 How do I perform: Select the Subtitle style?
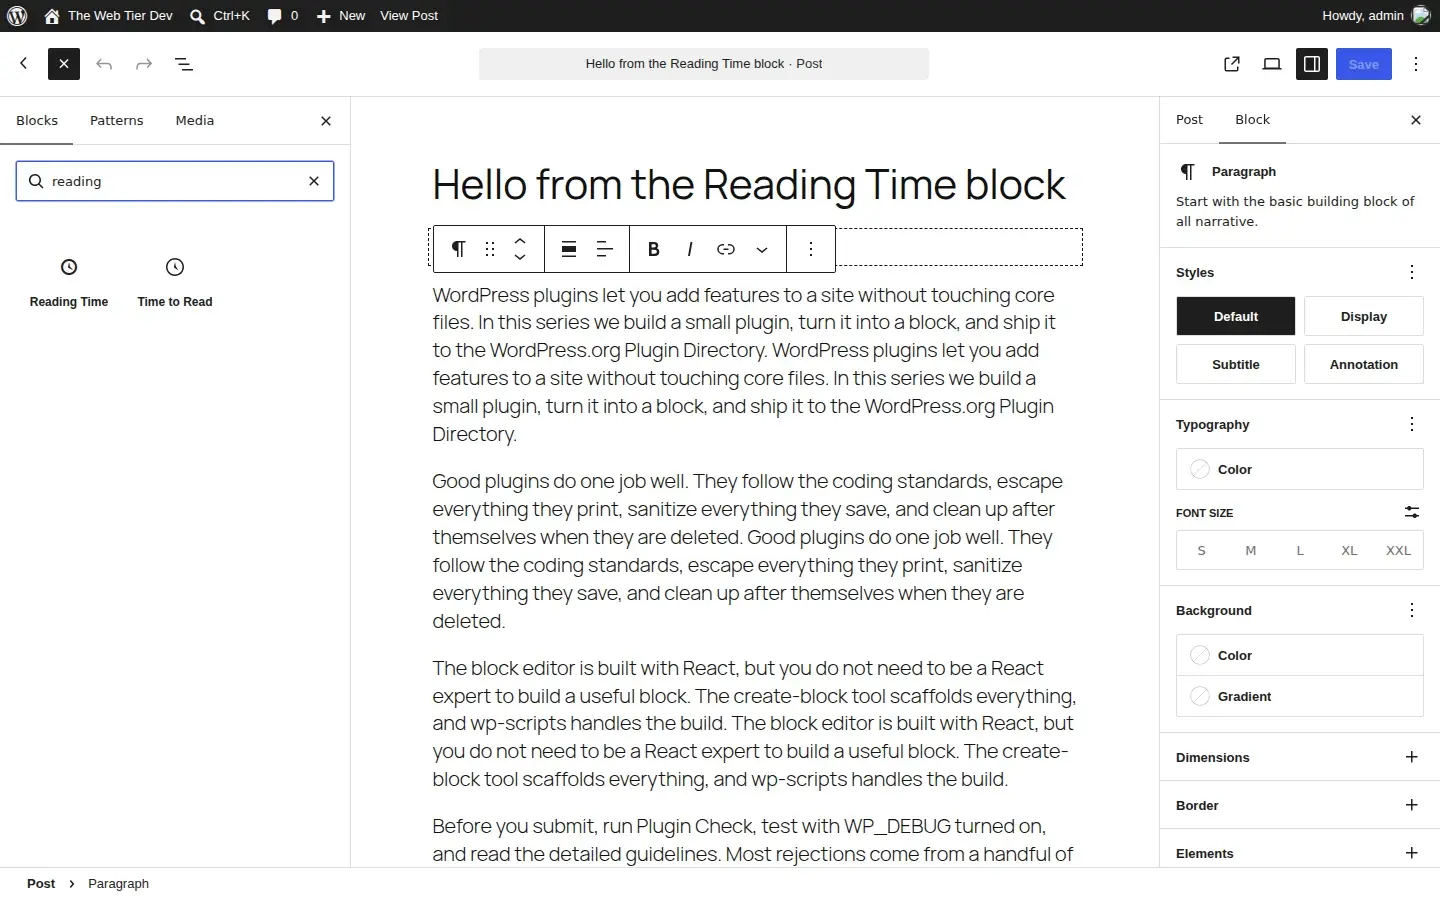[1236, 364]
